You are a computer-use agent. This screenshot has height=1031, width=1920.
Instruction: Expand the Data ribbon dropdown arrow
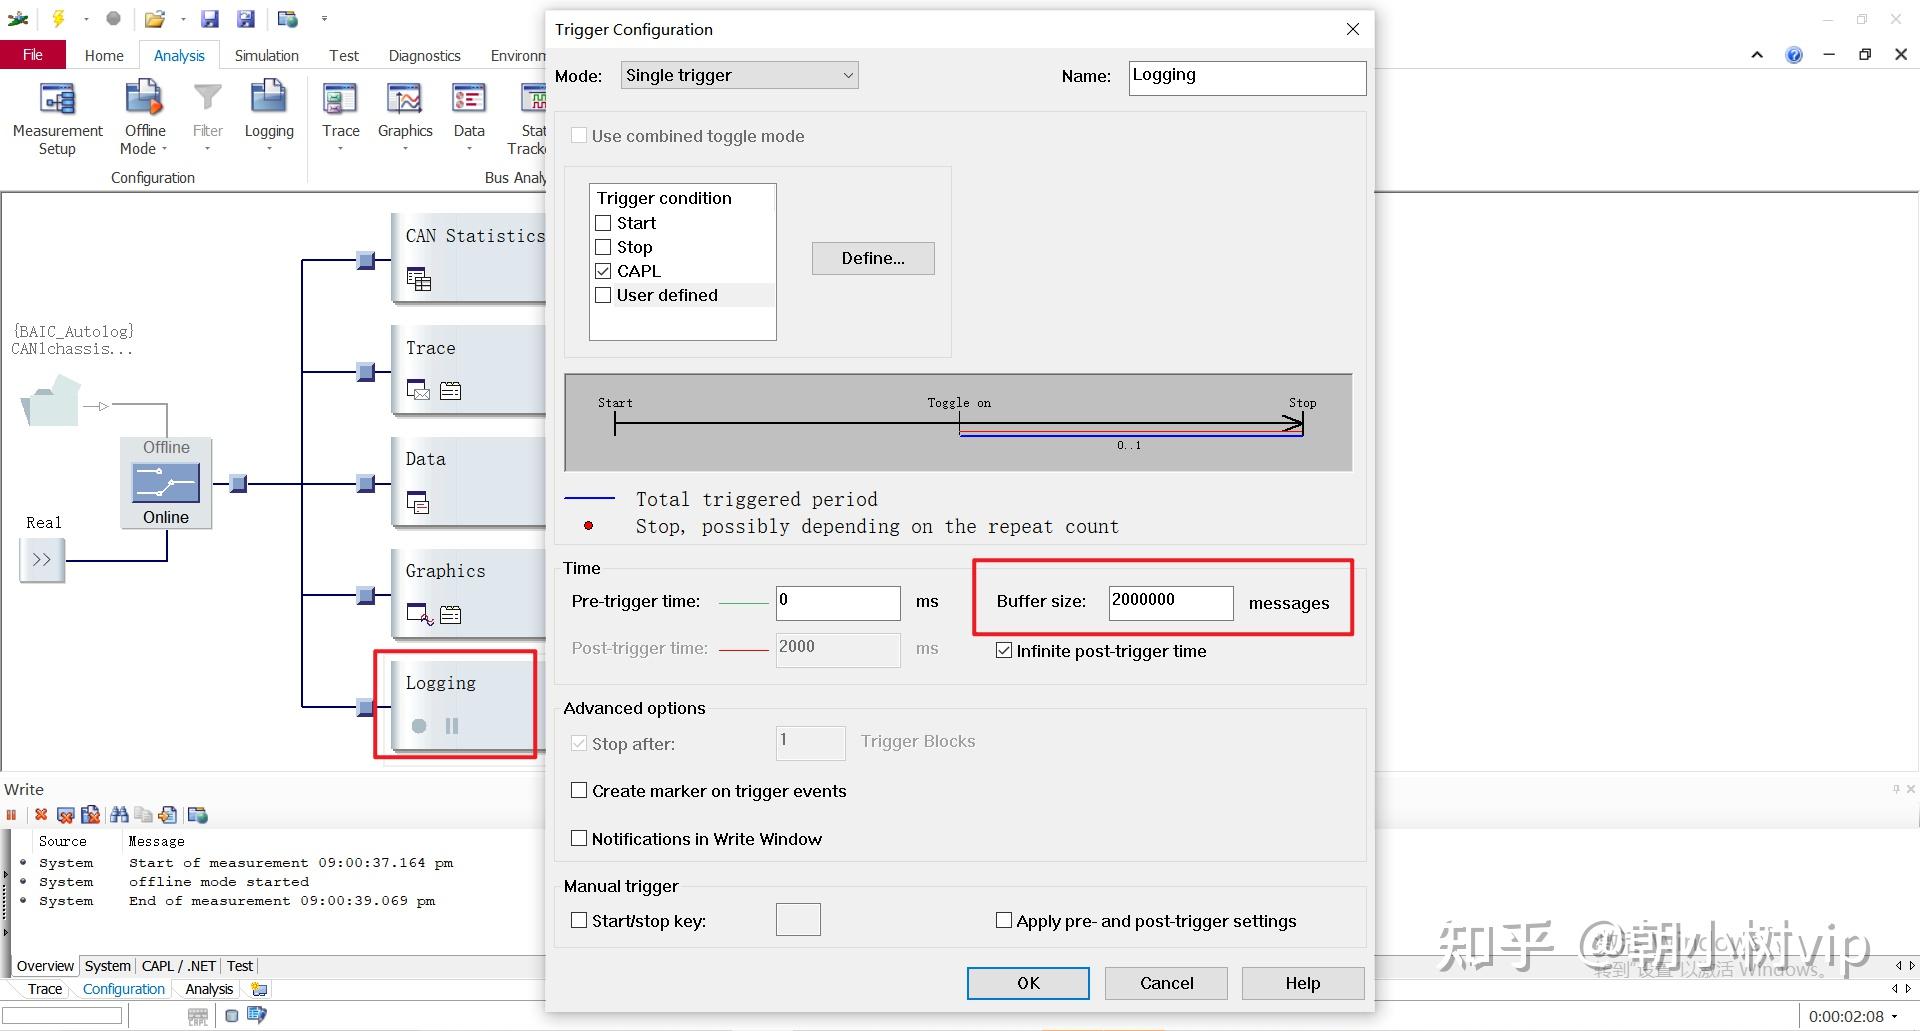tap(469, 149)
